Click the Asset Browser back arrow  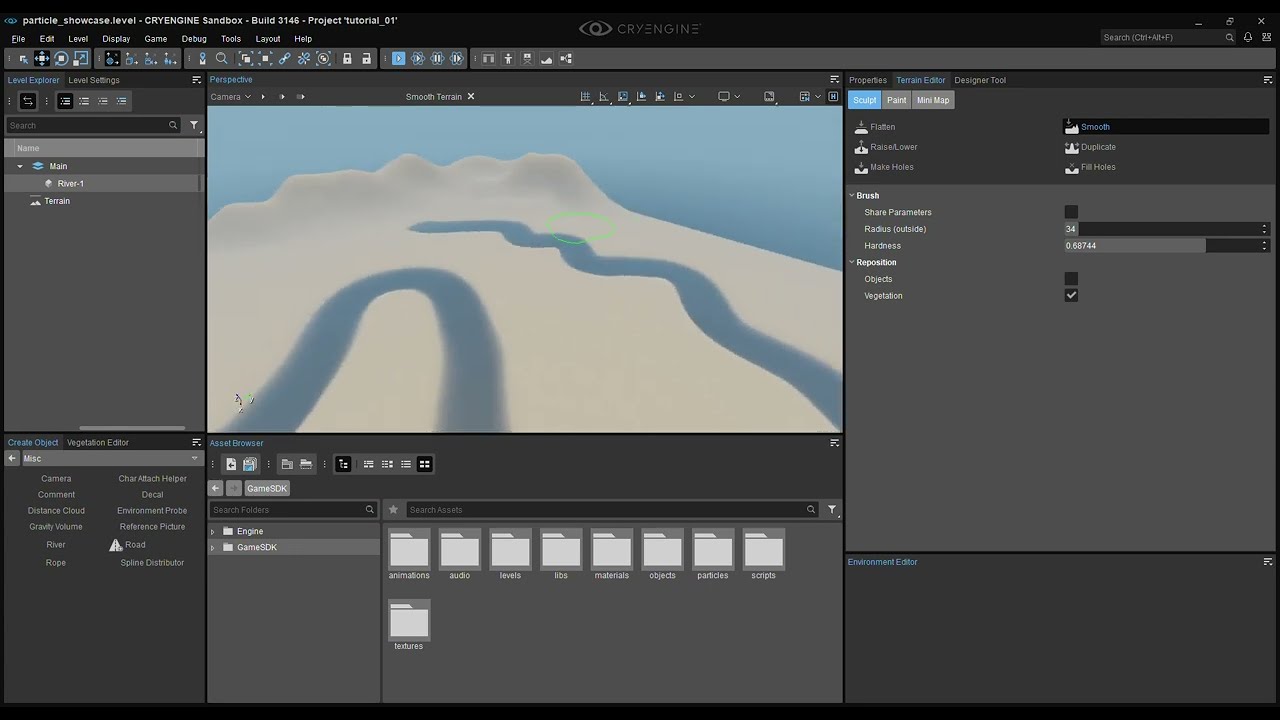[215, 488]
